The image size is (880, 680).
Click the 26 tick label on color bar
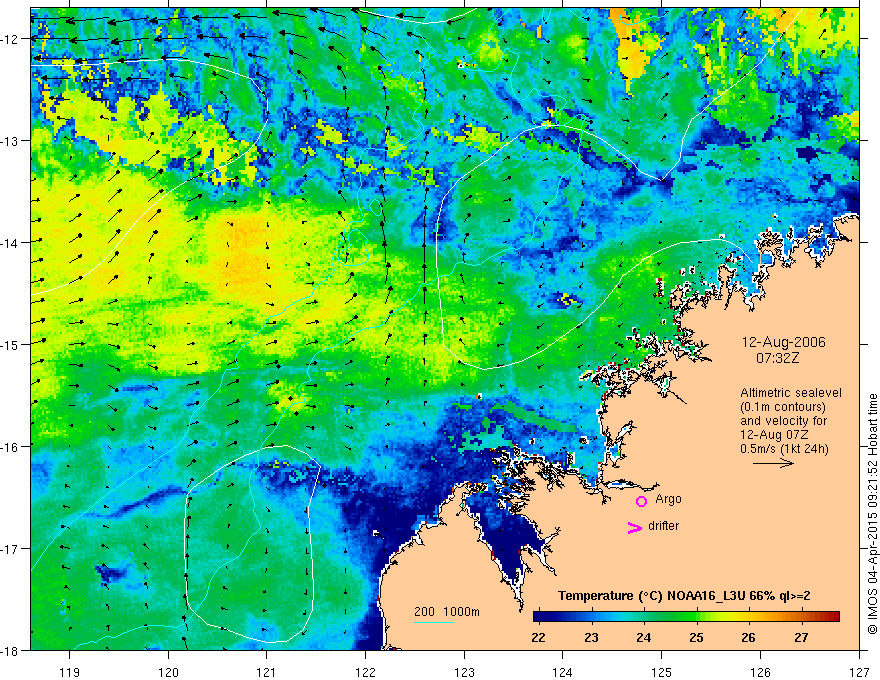coord(748,637)
